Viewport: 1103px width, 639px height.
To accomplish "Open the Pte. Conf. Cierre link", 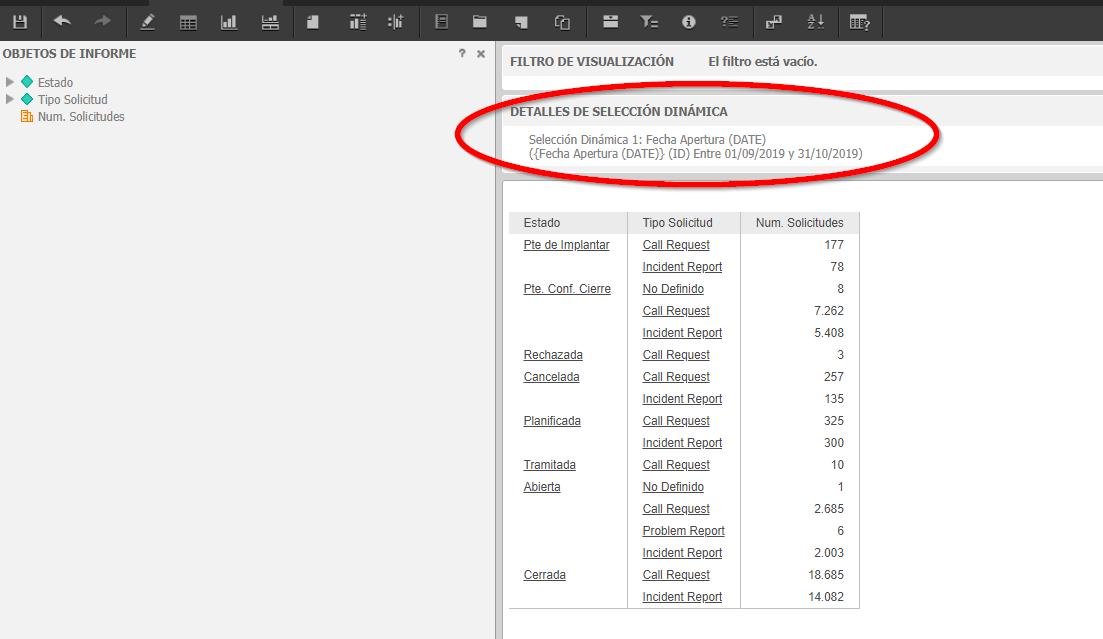I will (x=567, y=289).
